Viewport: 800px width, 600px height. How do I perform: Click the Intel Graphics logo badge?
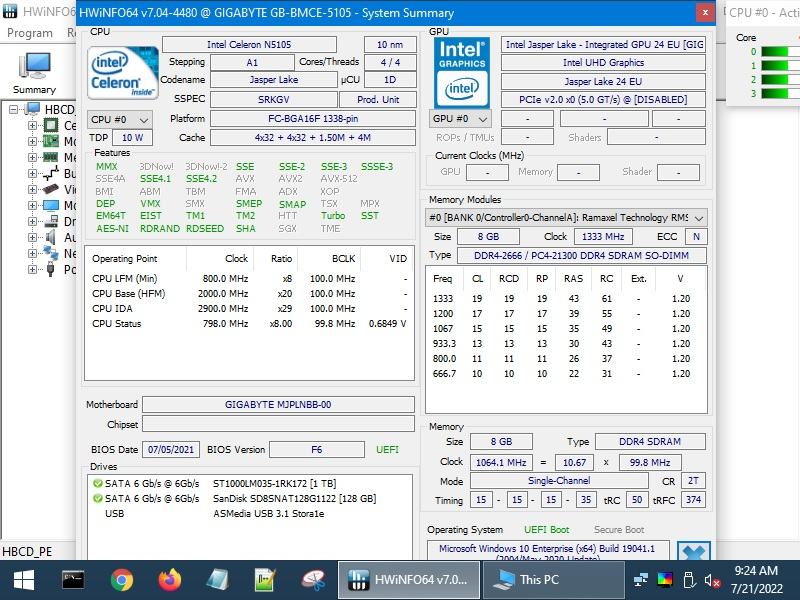(462, 72)
